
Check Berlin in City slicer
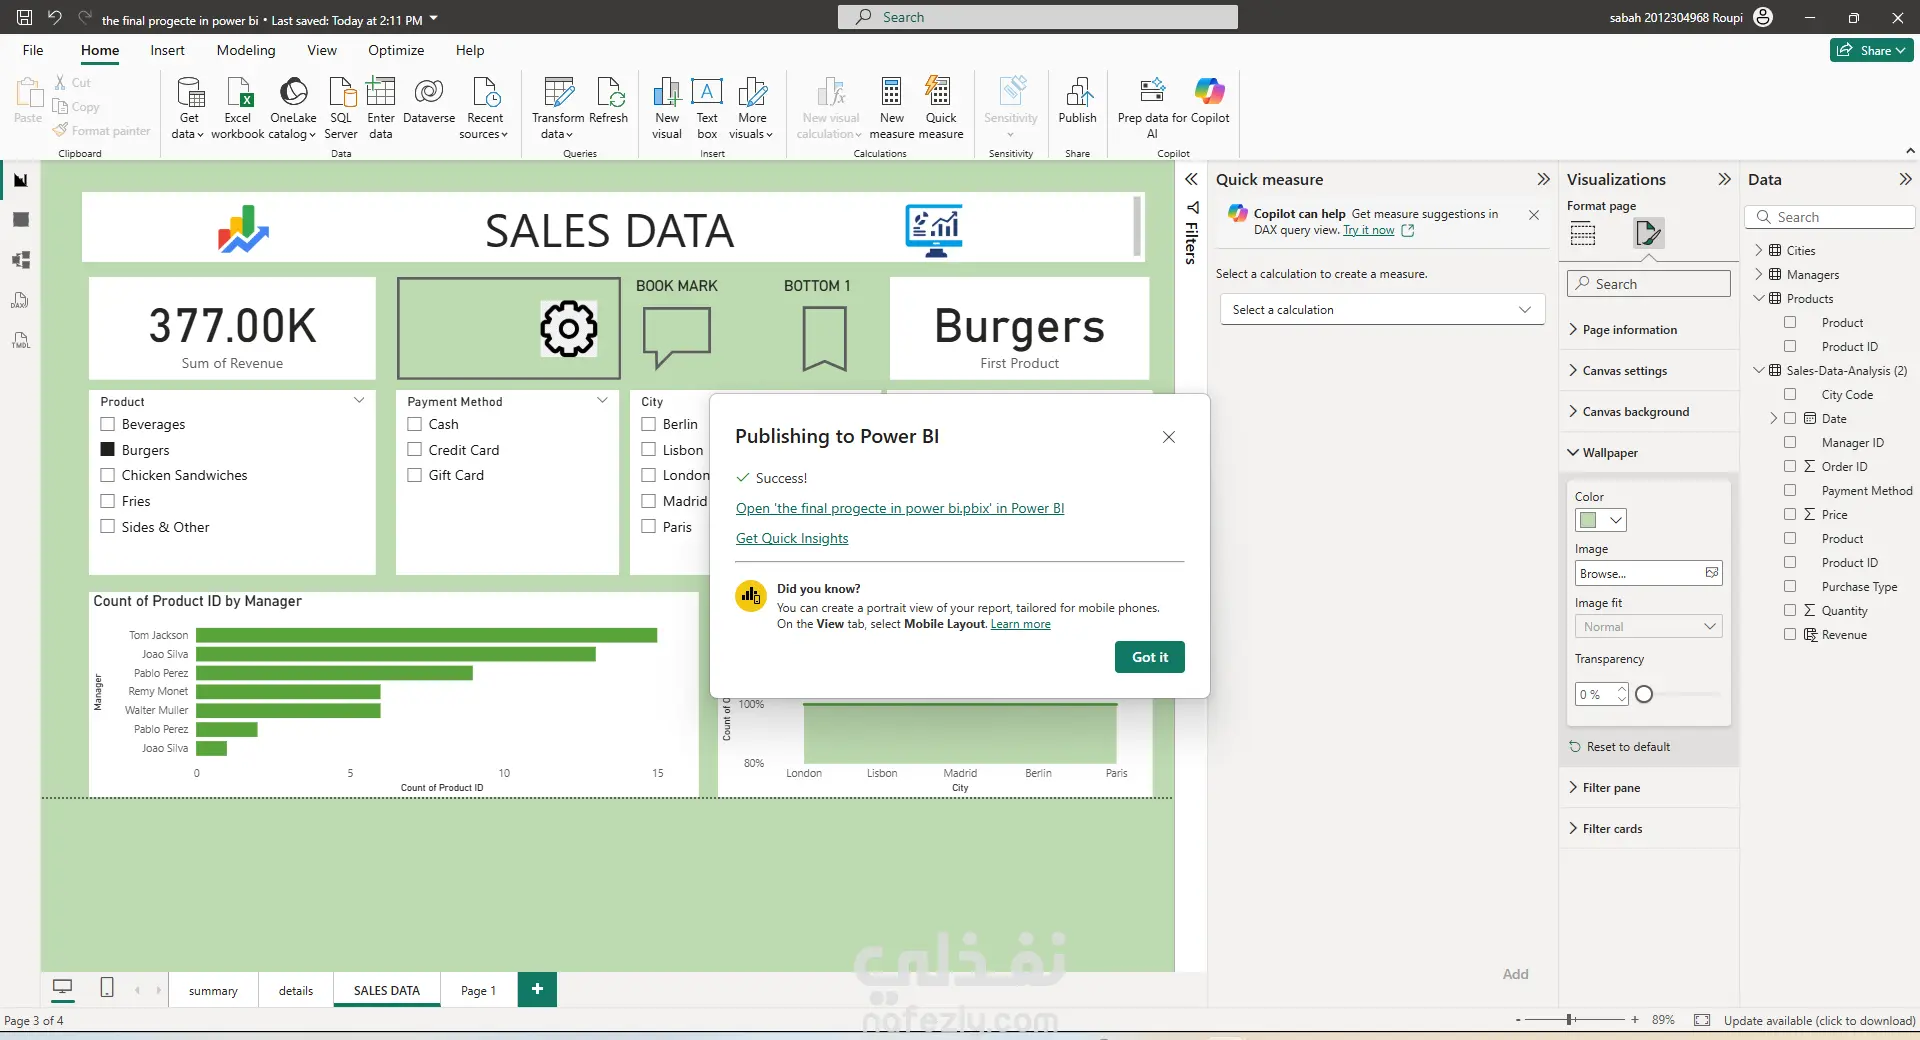(649, 424)
